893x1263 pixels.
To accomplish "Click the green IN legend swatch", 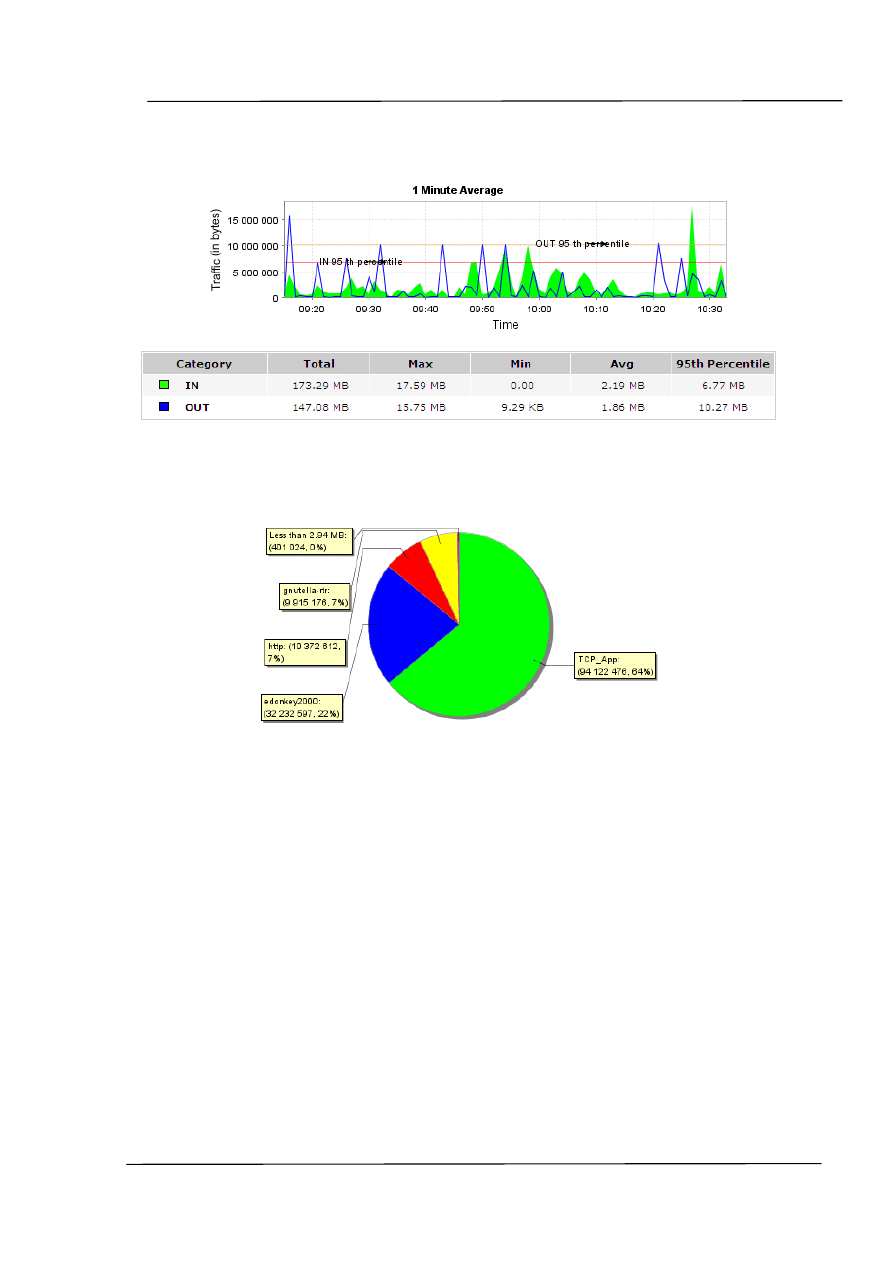I will coord(164,385).
